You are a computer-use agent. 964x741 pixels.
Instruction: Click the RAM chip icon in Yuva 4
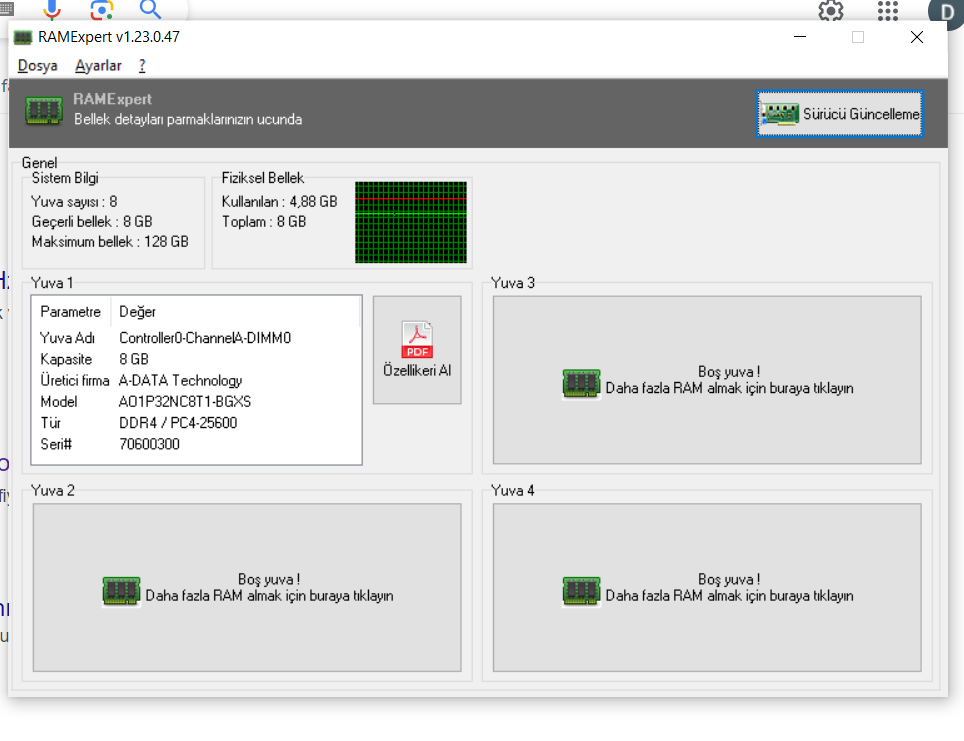click(581, 591)
